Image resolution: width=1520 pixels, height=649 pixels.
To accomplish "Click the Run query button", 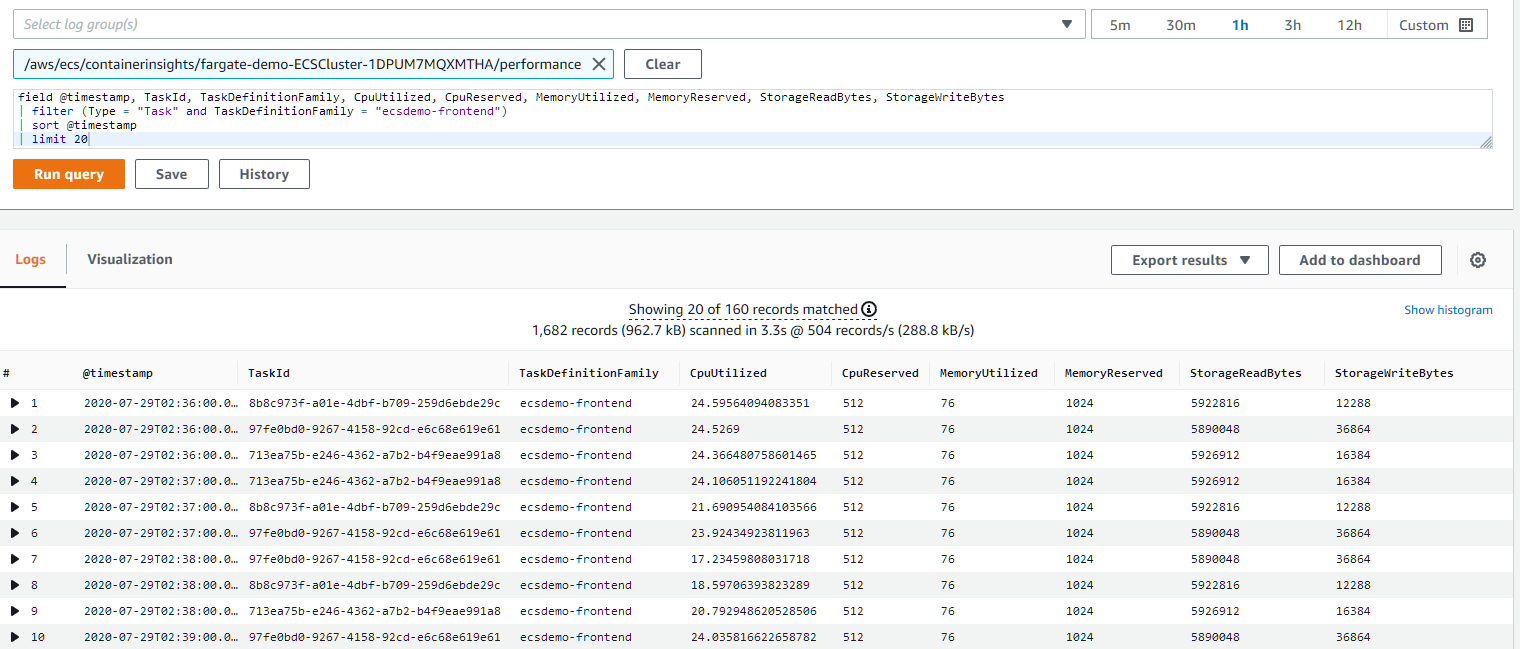I will click(x=69, y=174).
